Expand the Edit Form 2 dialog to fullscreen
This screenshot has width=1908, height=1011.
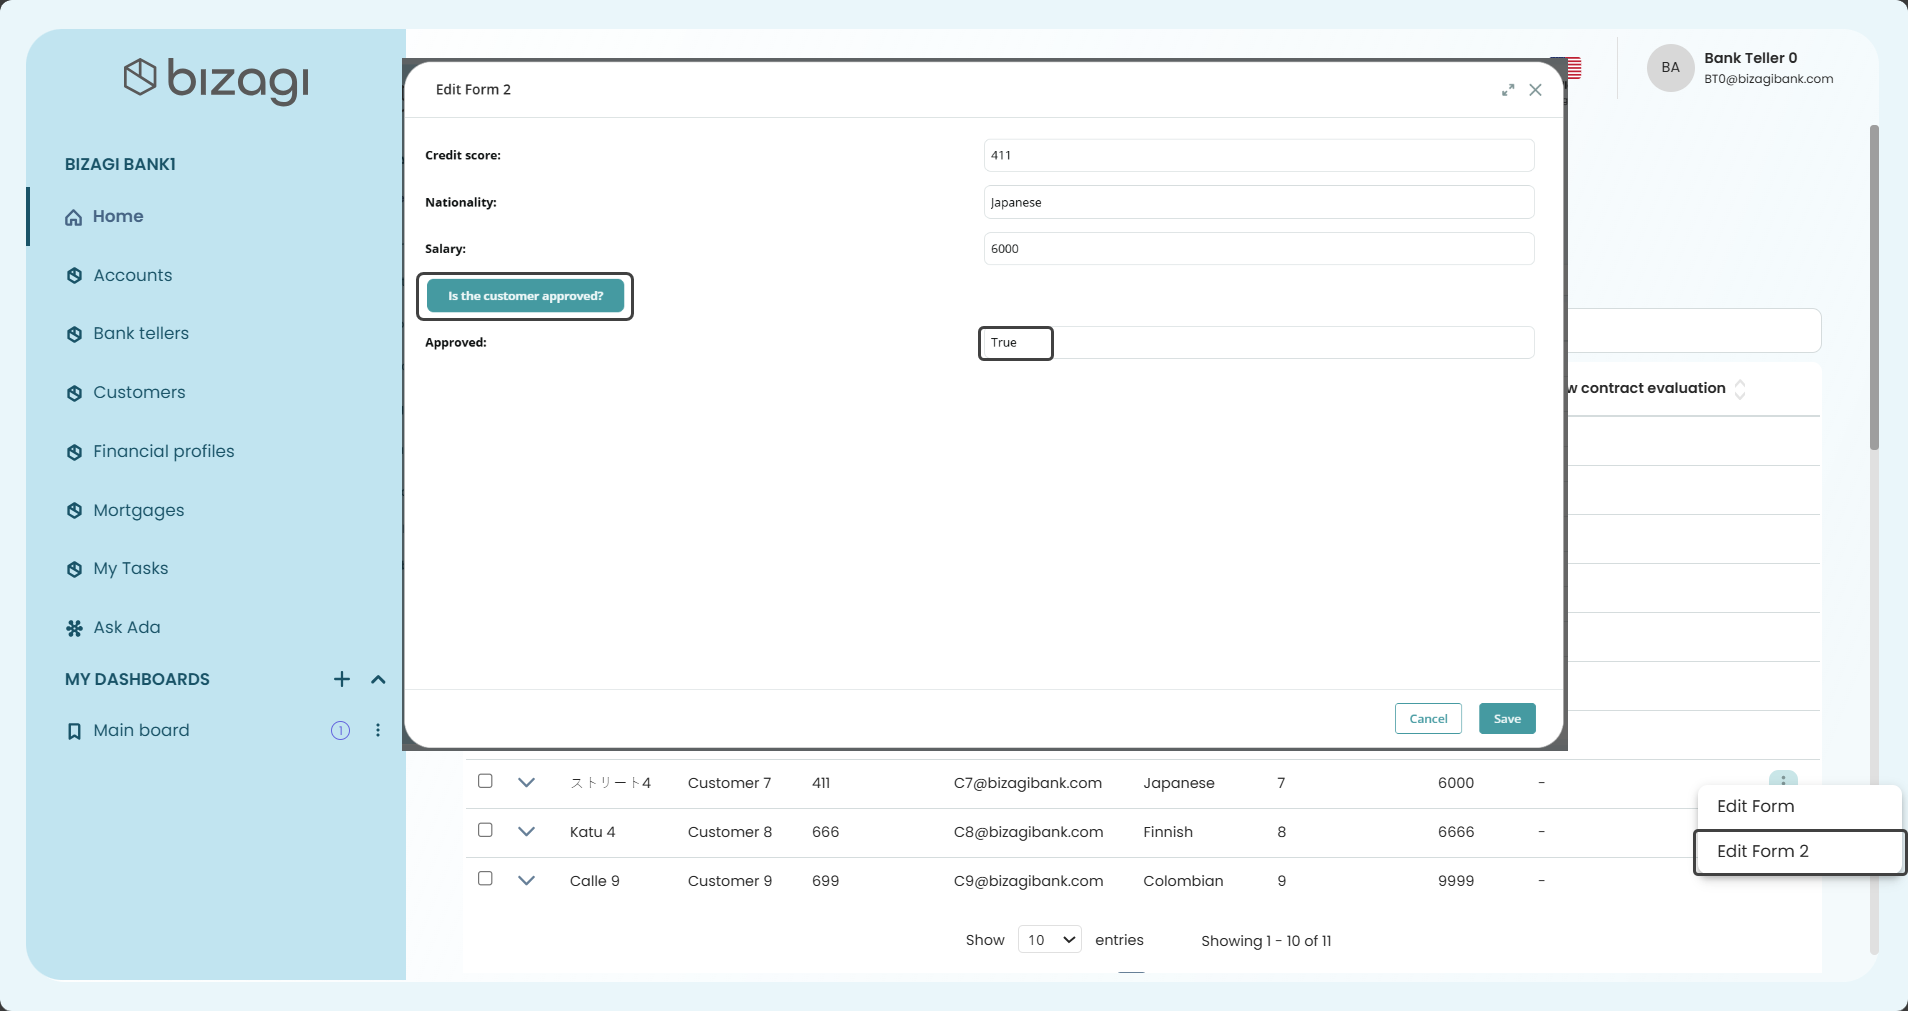[1507, 90]
